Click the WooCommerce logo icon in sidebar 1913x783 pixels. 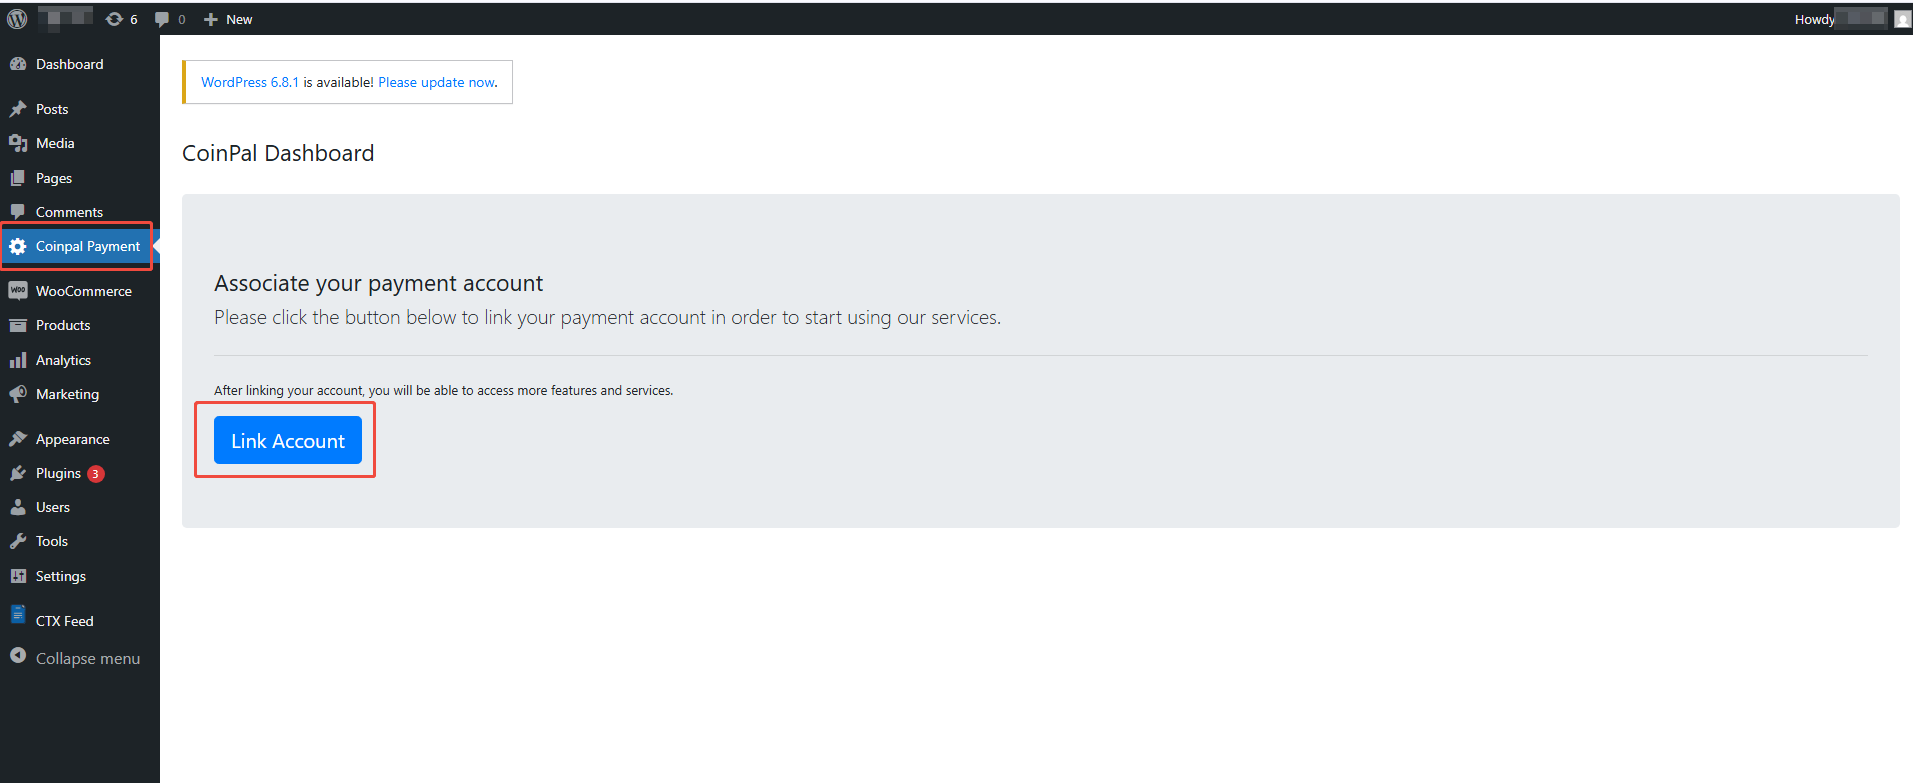coord(18,291)
